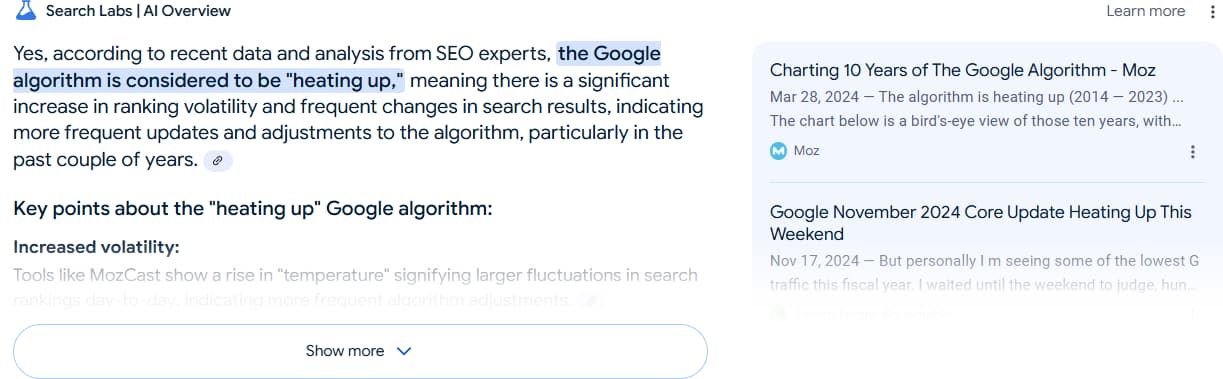This screenshot has width=1223, height=379.
Task: Click the Search Labs flask icon
Action: click(25, 11)
